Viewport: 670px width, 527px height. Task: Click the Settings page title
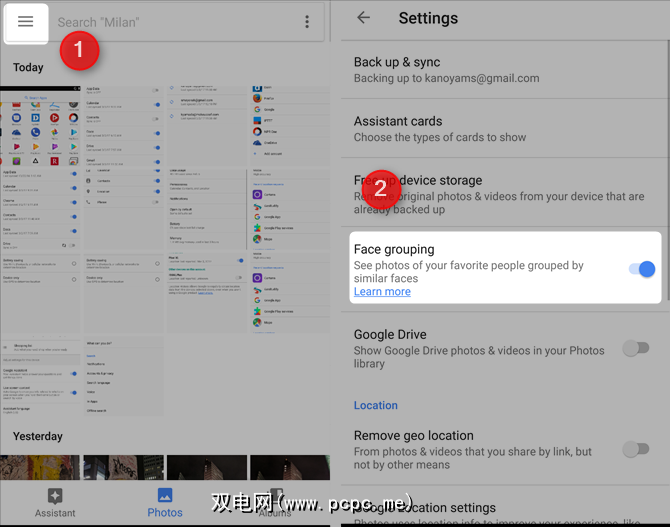tap(428, 18)
